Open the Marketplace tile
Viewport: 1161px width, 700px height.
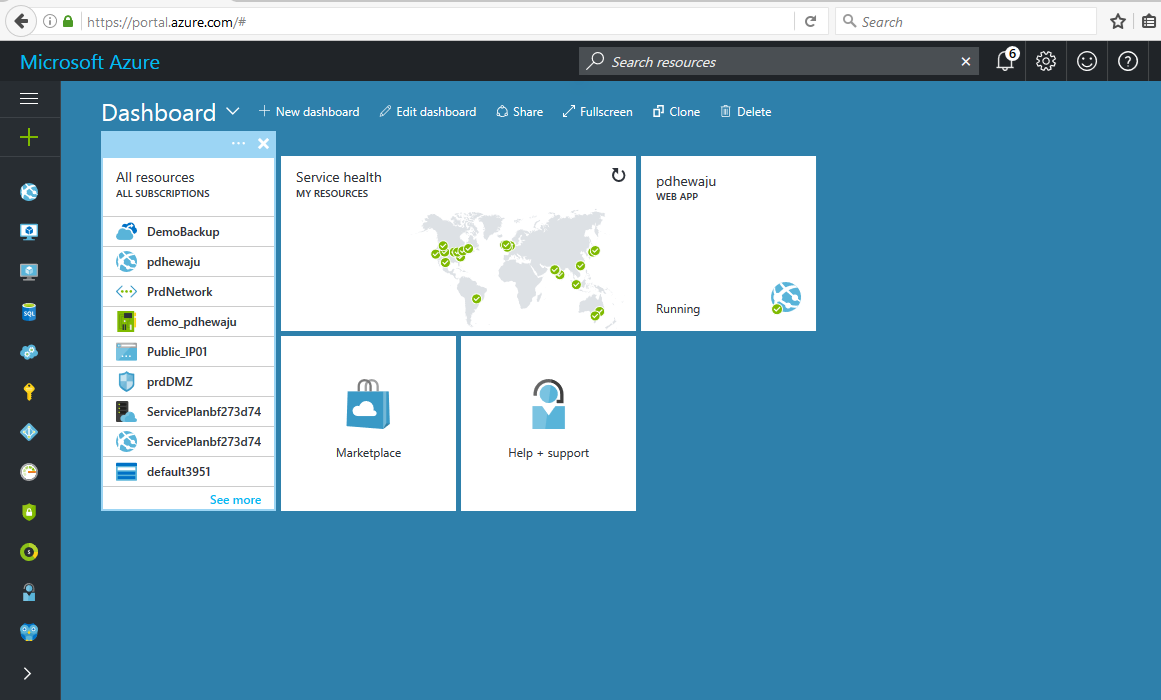(x=369, y=423)
